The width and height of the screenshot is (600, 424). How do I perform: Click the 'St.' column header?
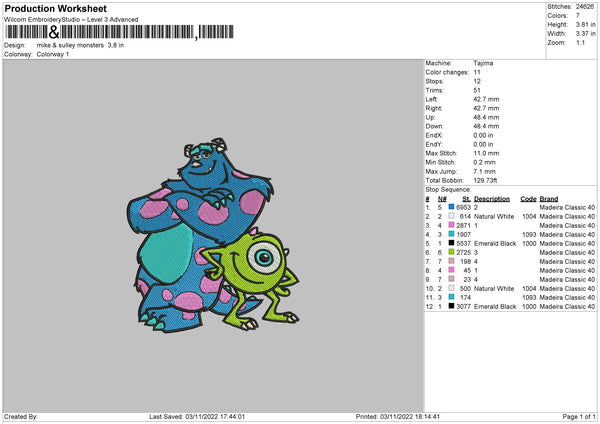point(466,199)
